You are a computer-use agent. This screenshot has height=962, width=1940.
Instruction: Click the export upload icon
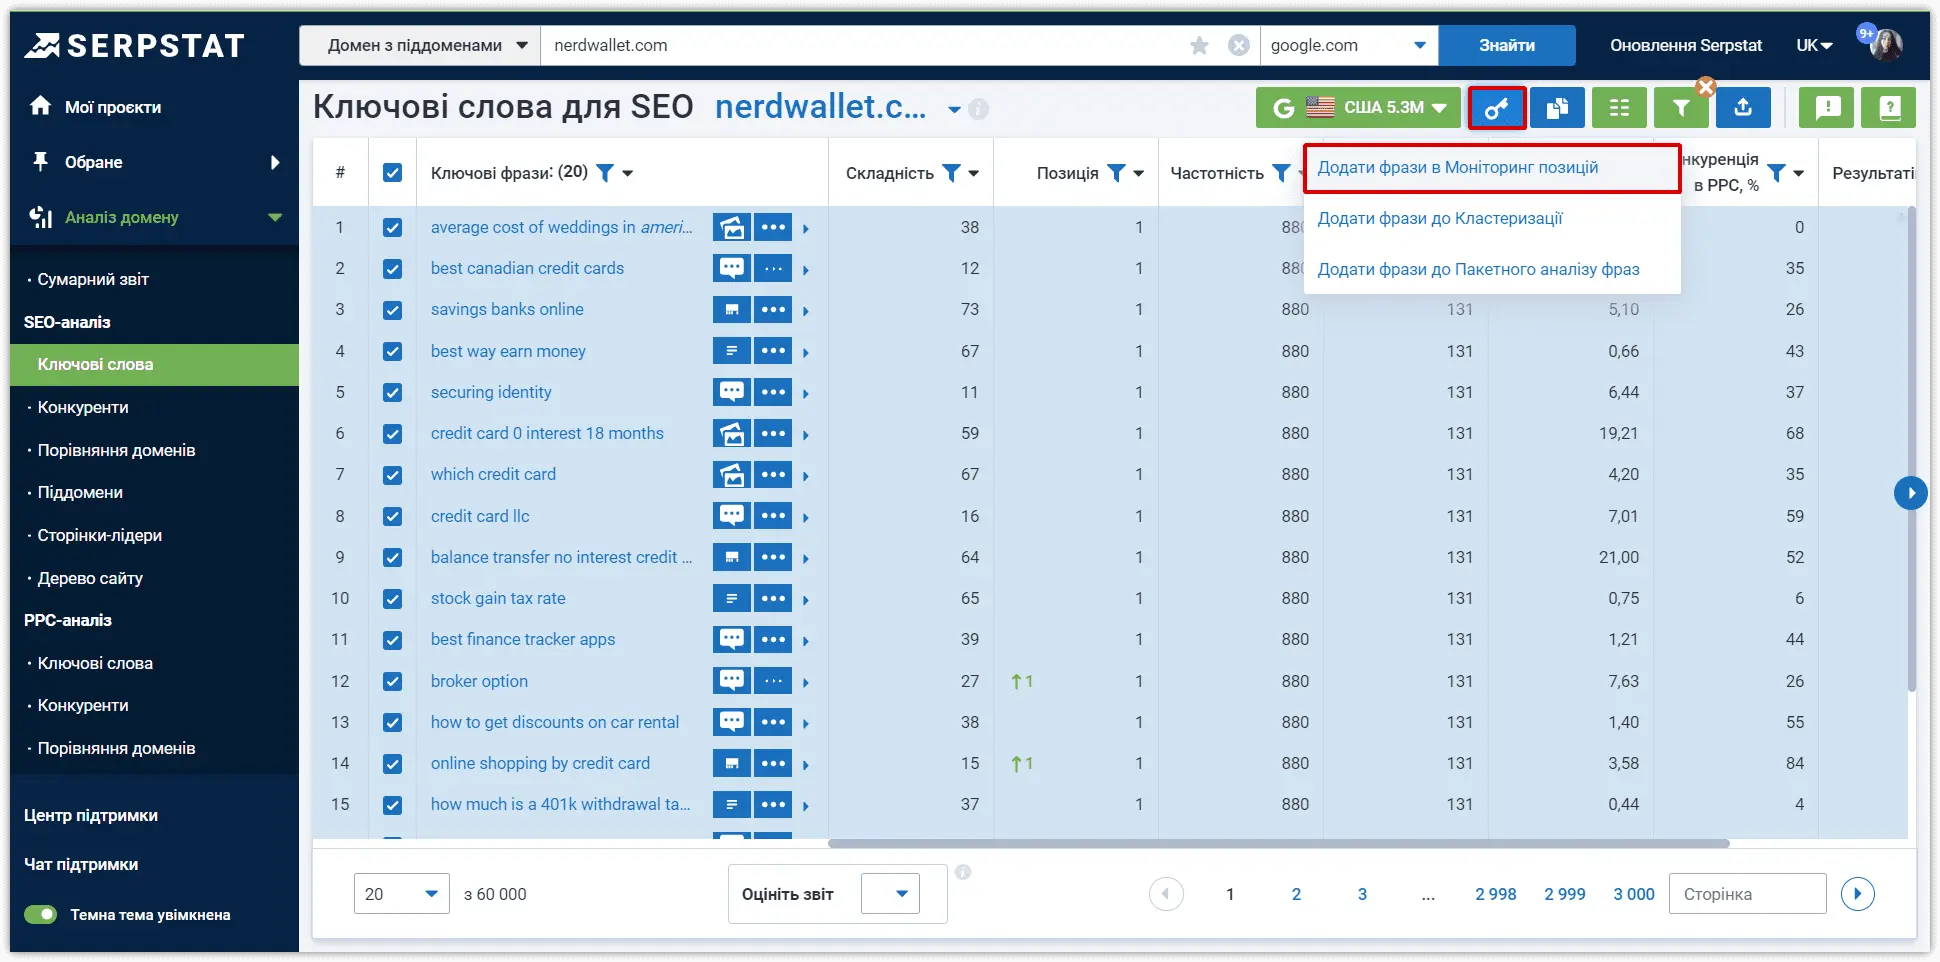(x=1743, y=108)
